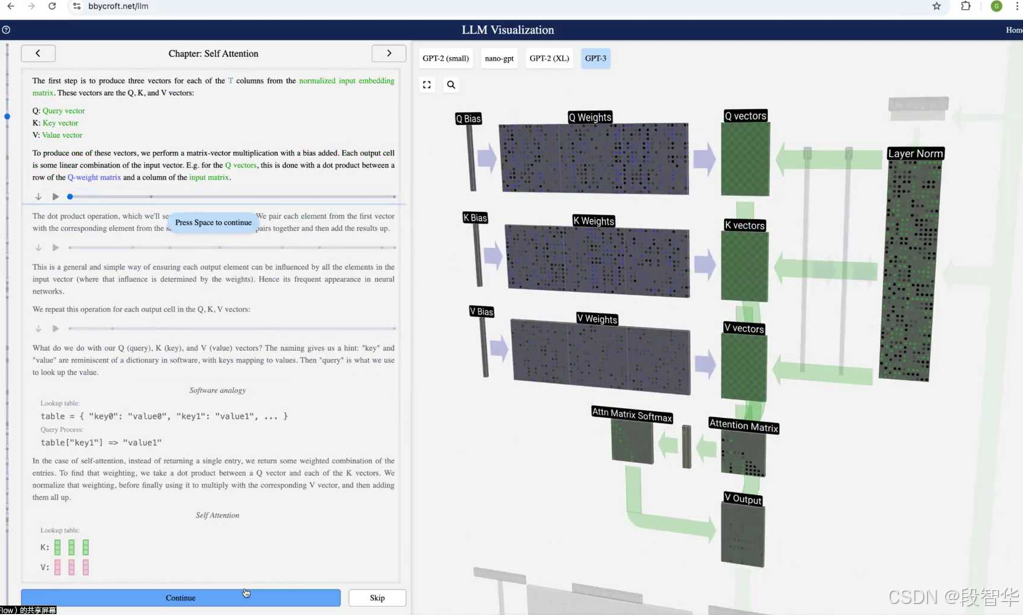The height and width of the screenshot is (615, 1023).
Task: Expand the 3D view with the fullscreen icon
Action: [427, 85]
